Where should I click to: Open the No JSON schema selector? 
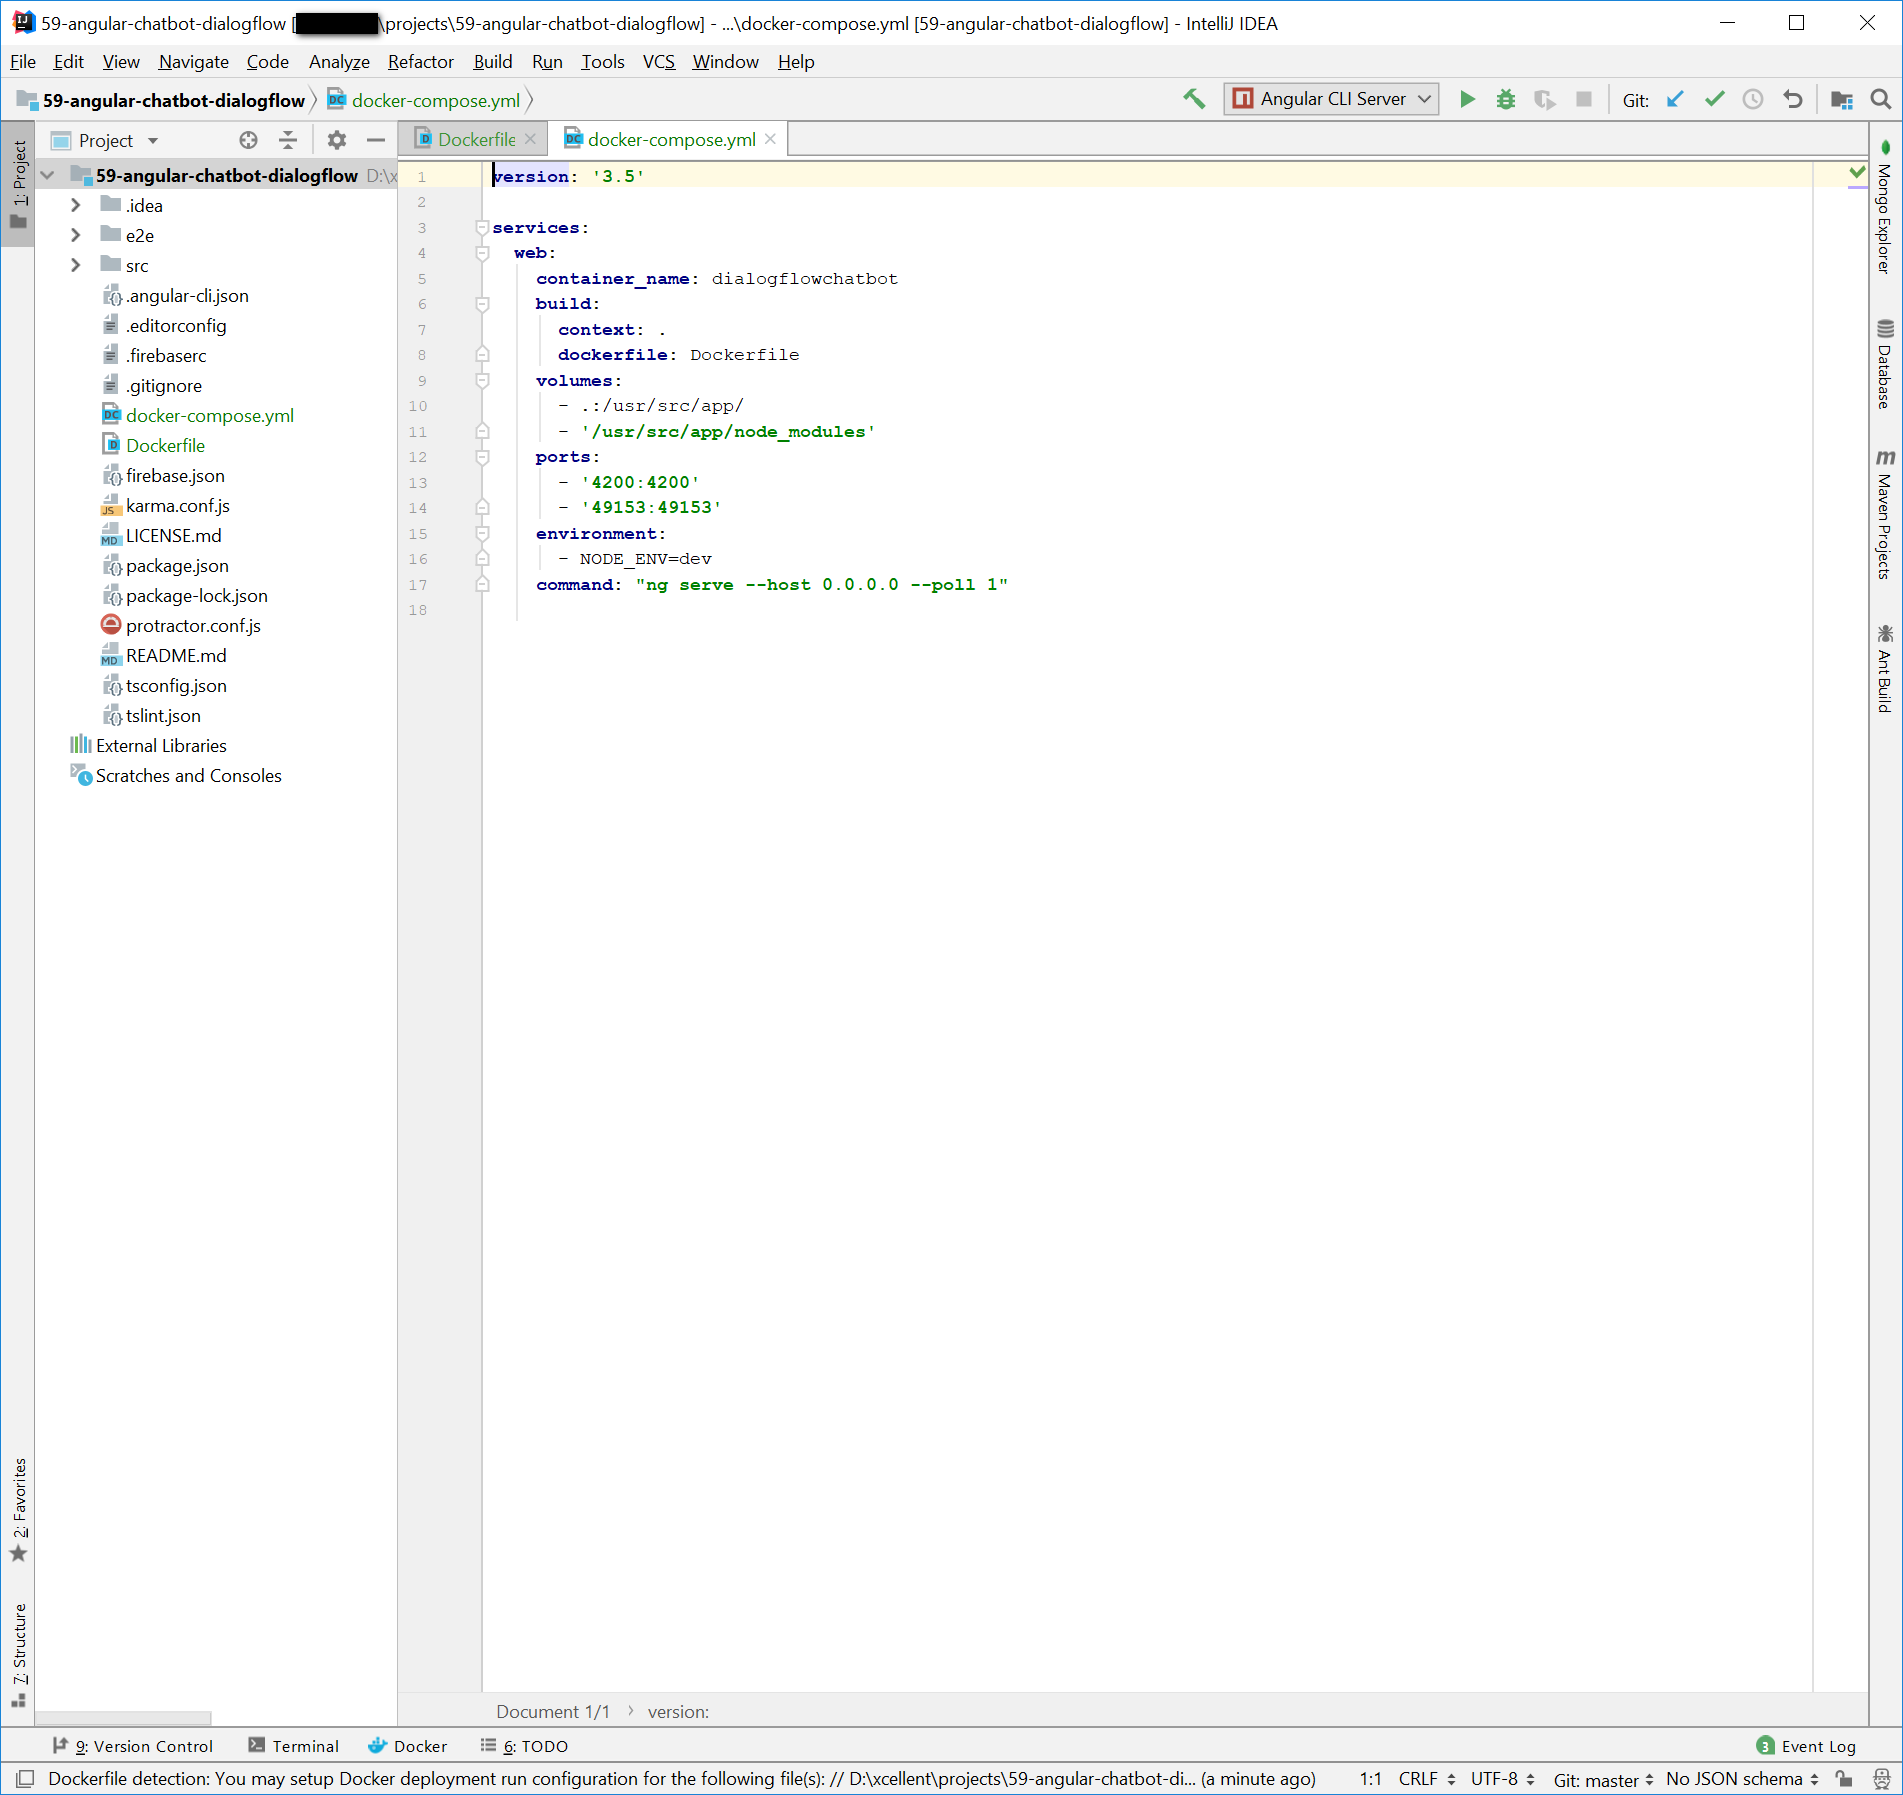point(1742,1779)
